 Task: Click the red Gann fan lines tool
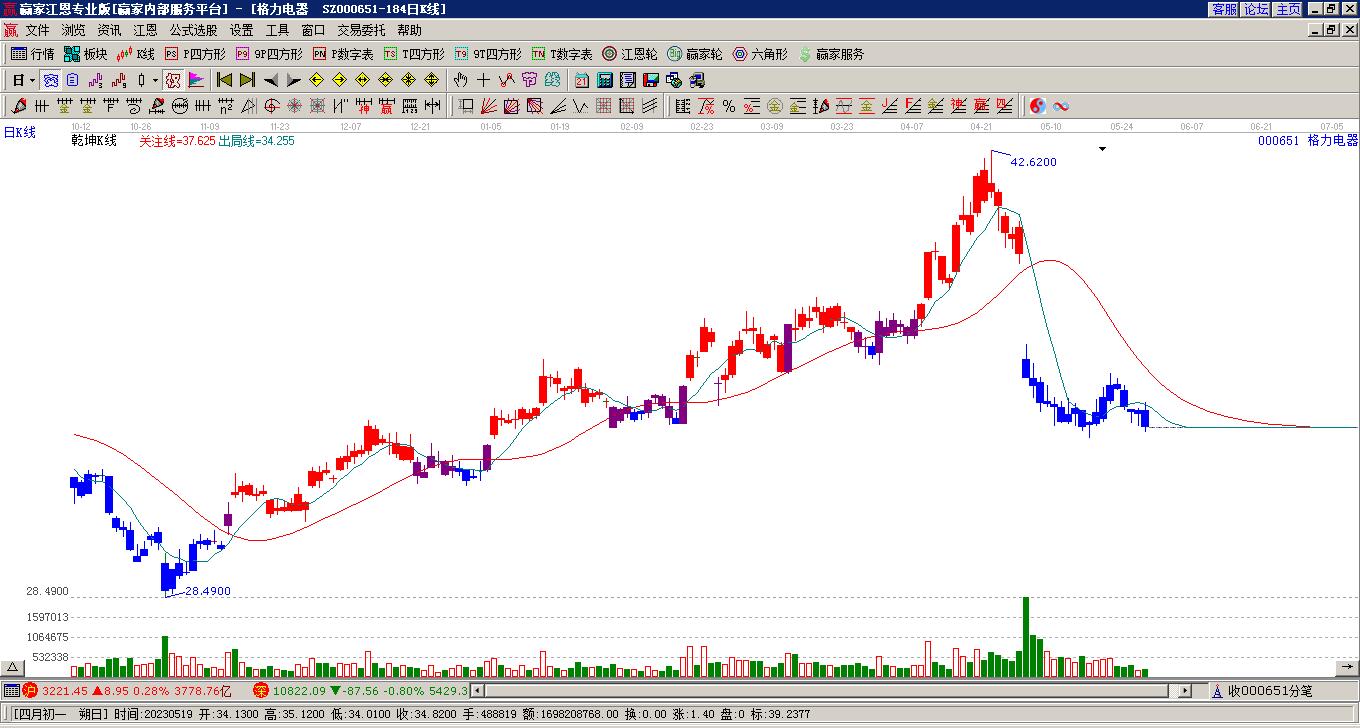(489, 106)
